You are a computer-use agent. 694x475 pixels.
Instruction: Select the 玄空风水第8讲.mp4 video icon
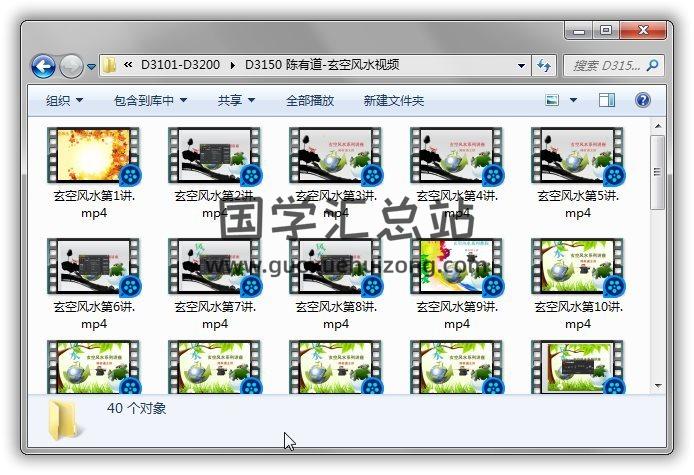coord(336,266)
